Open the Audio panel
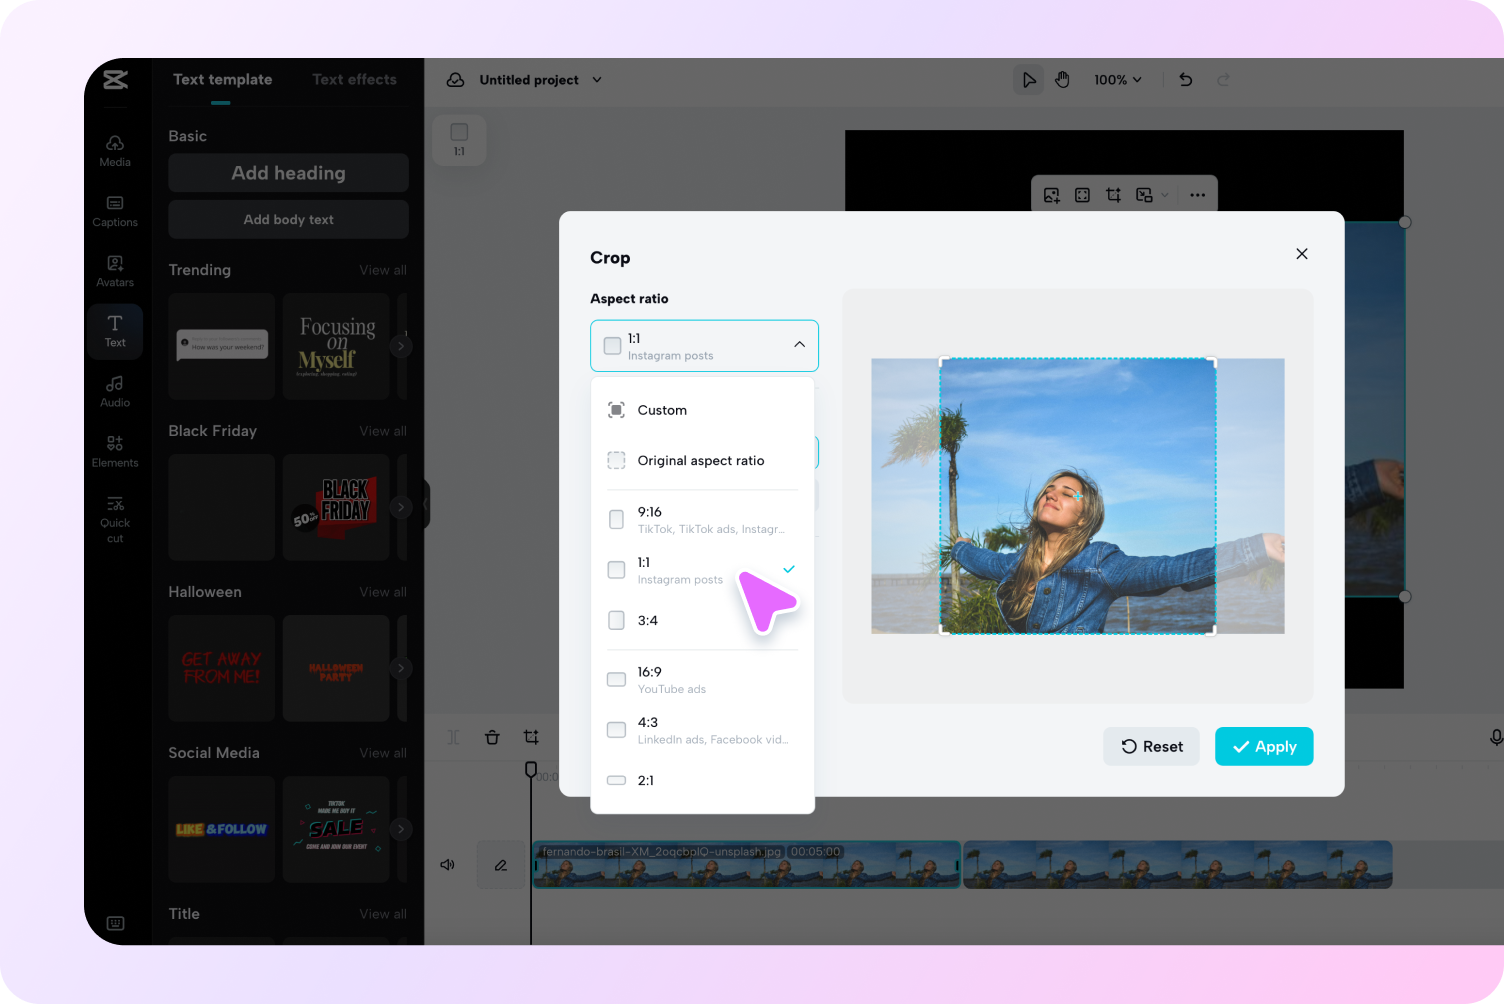The width and height of the screenshot is (1504, 1004). click(115, 391)
